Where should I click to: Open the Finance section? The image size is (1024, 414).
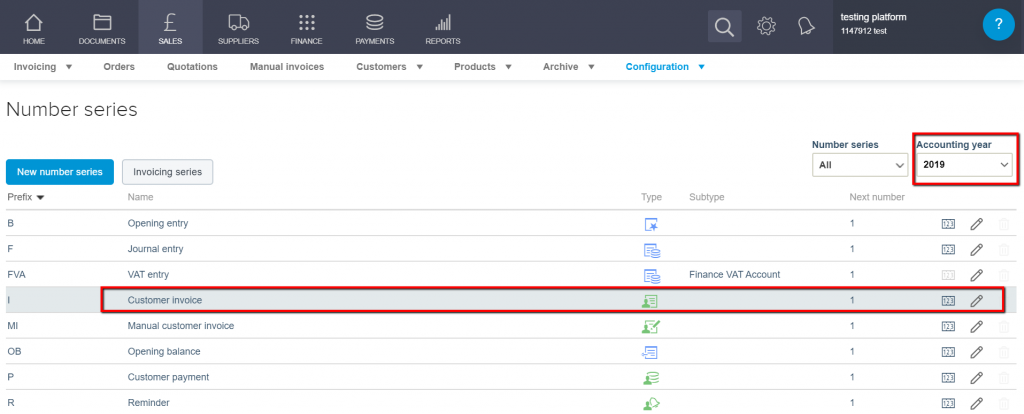coord(306,27)
